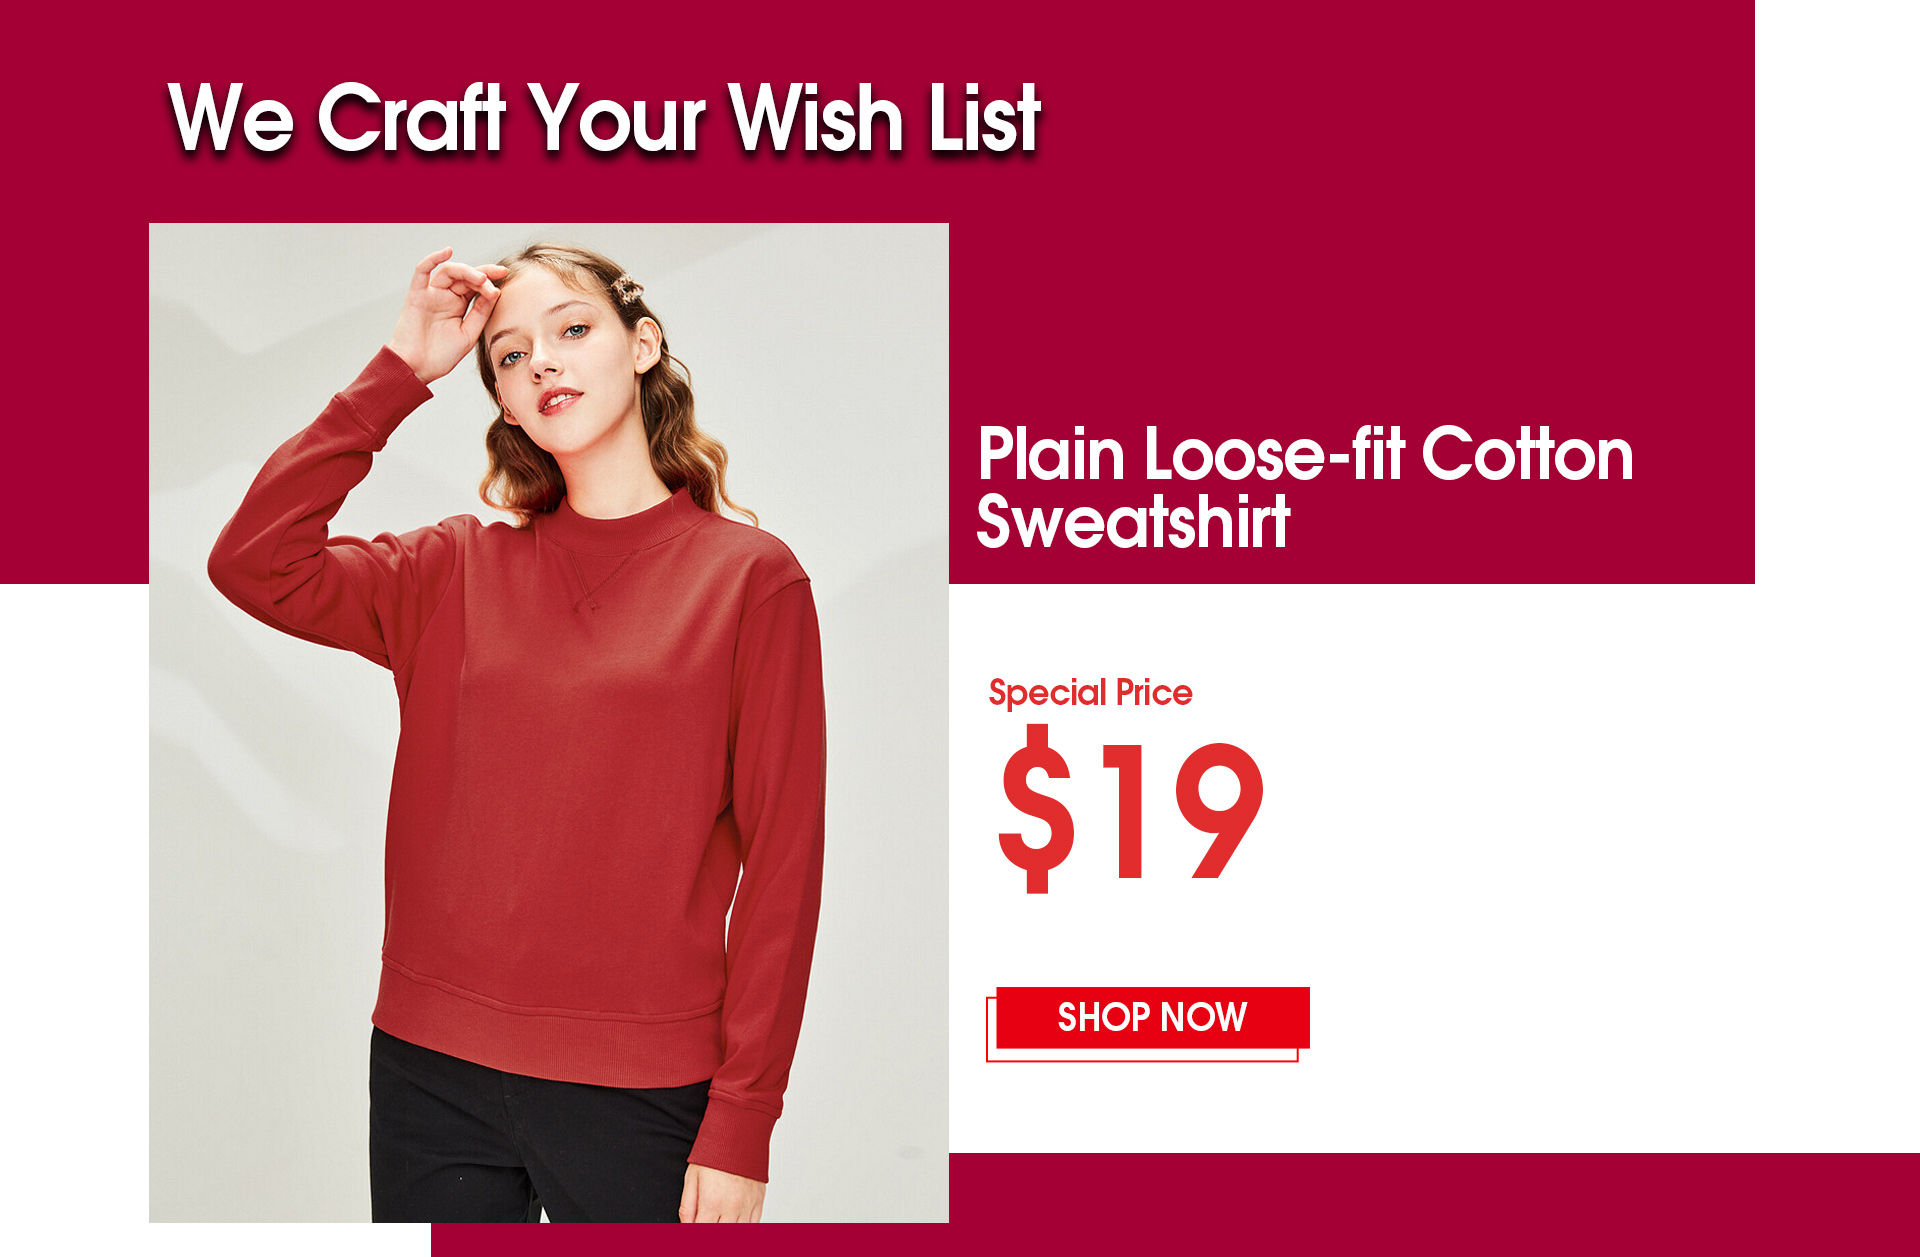
Task: Click the word Sweatshirt in the title
Action: 1133,522
